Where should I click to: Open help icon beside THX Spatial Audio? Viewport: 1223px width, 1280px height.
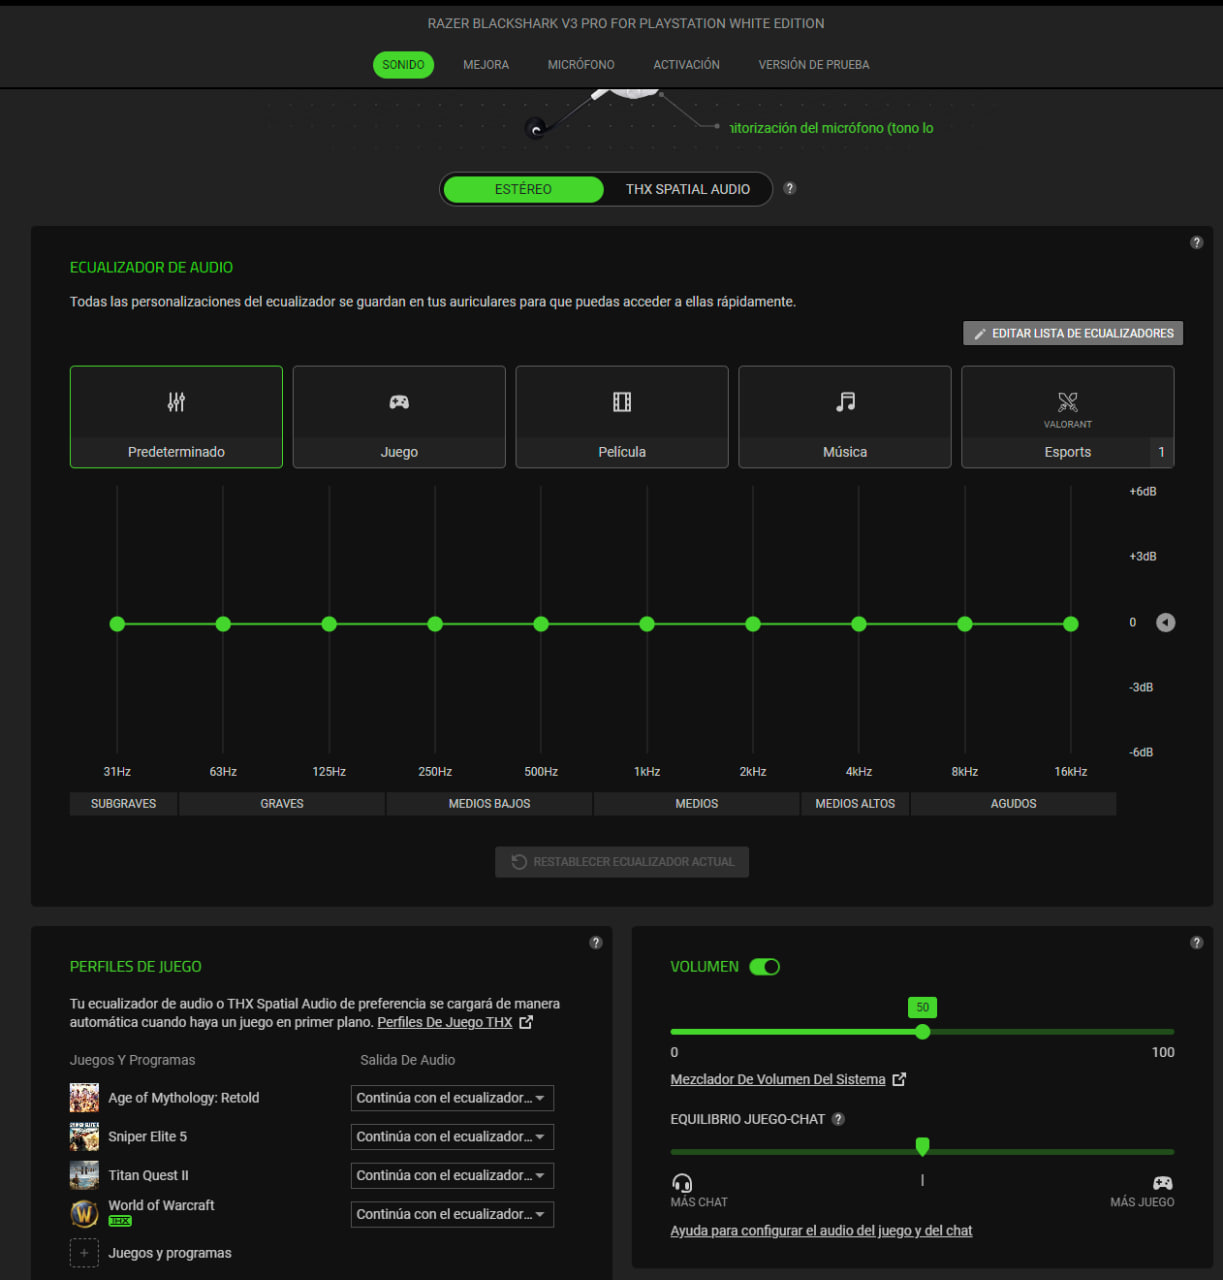point(790,188)
